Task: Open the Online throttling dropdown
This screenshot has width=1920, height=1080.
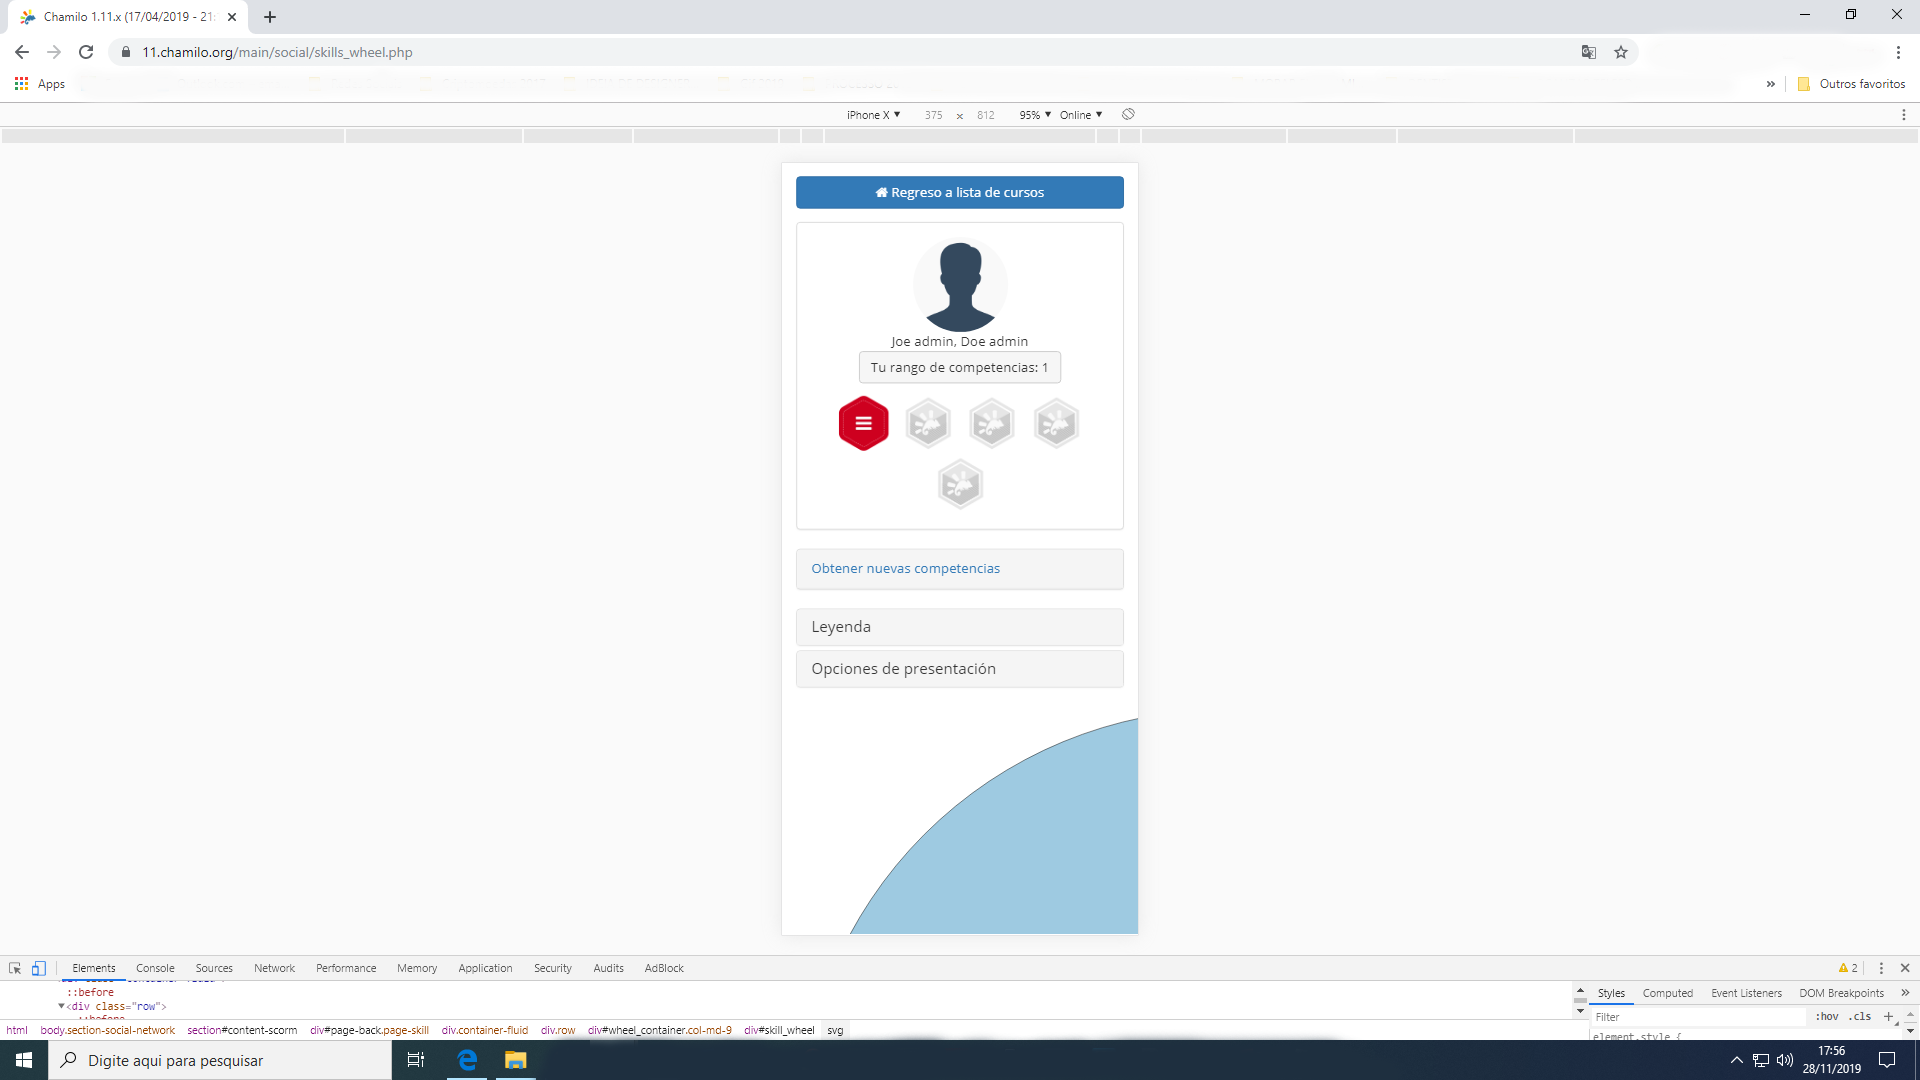Action: 1081,115
